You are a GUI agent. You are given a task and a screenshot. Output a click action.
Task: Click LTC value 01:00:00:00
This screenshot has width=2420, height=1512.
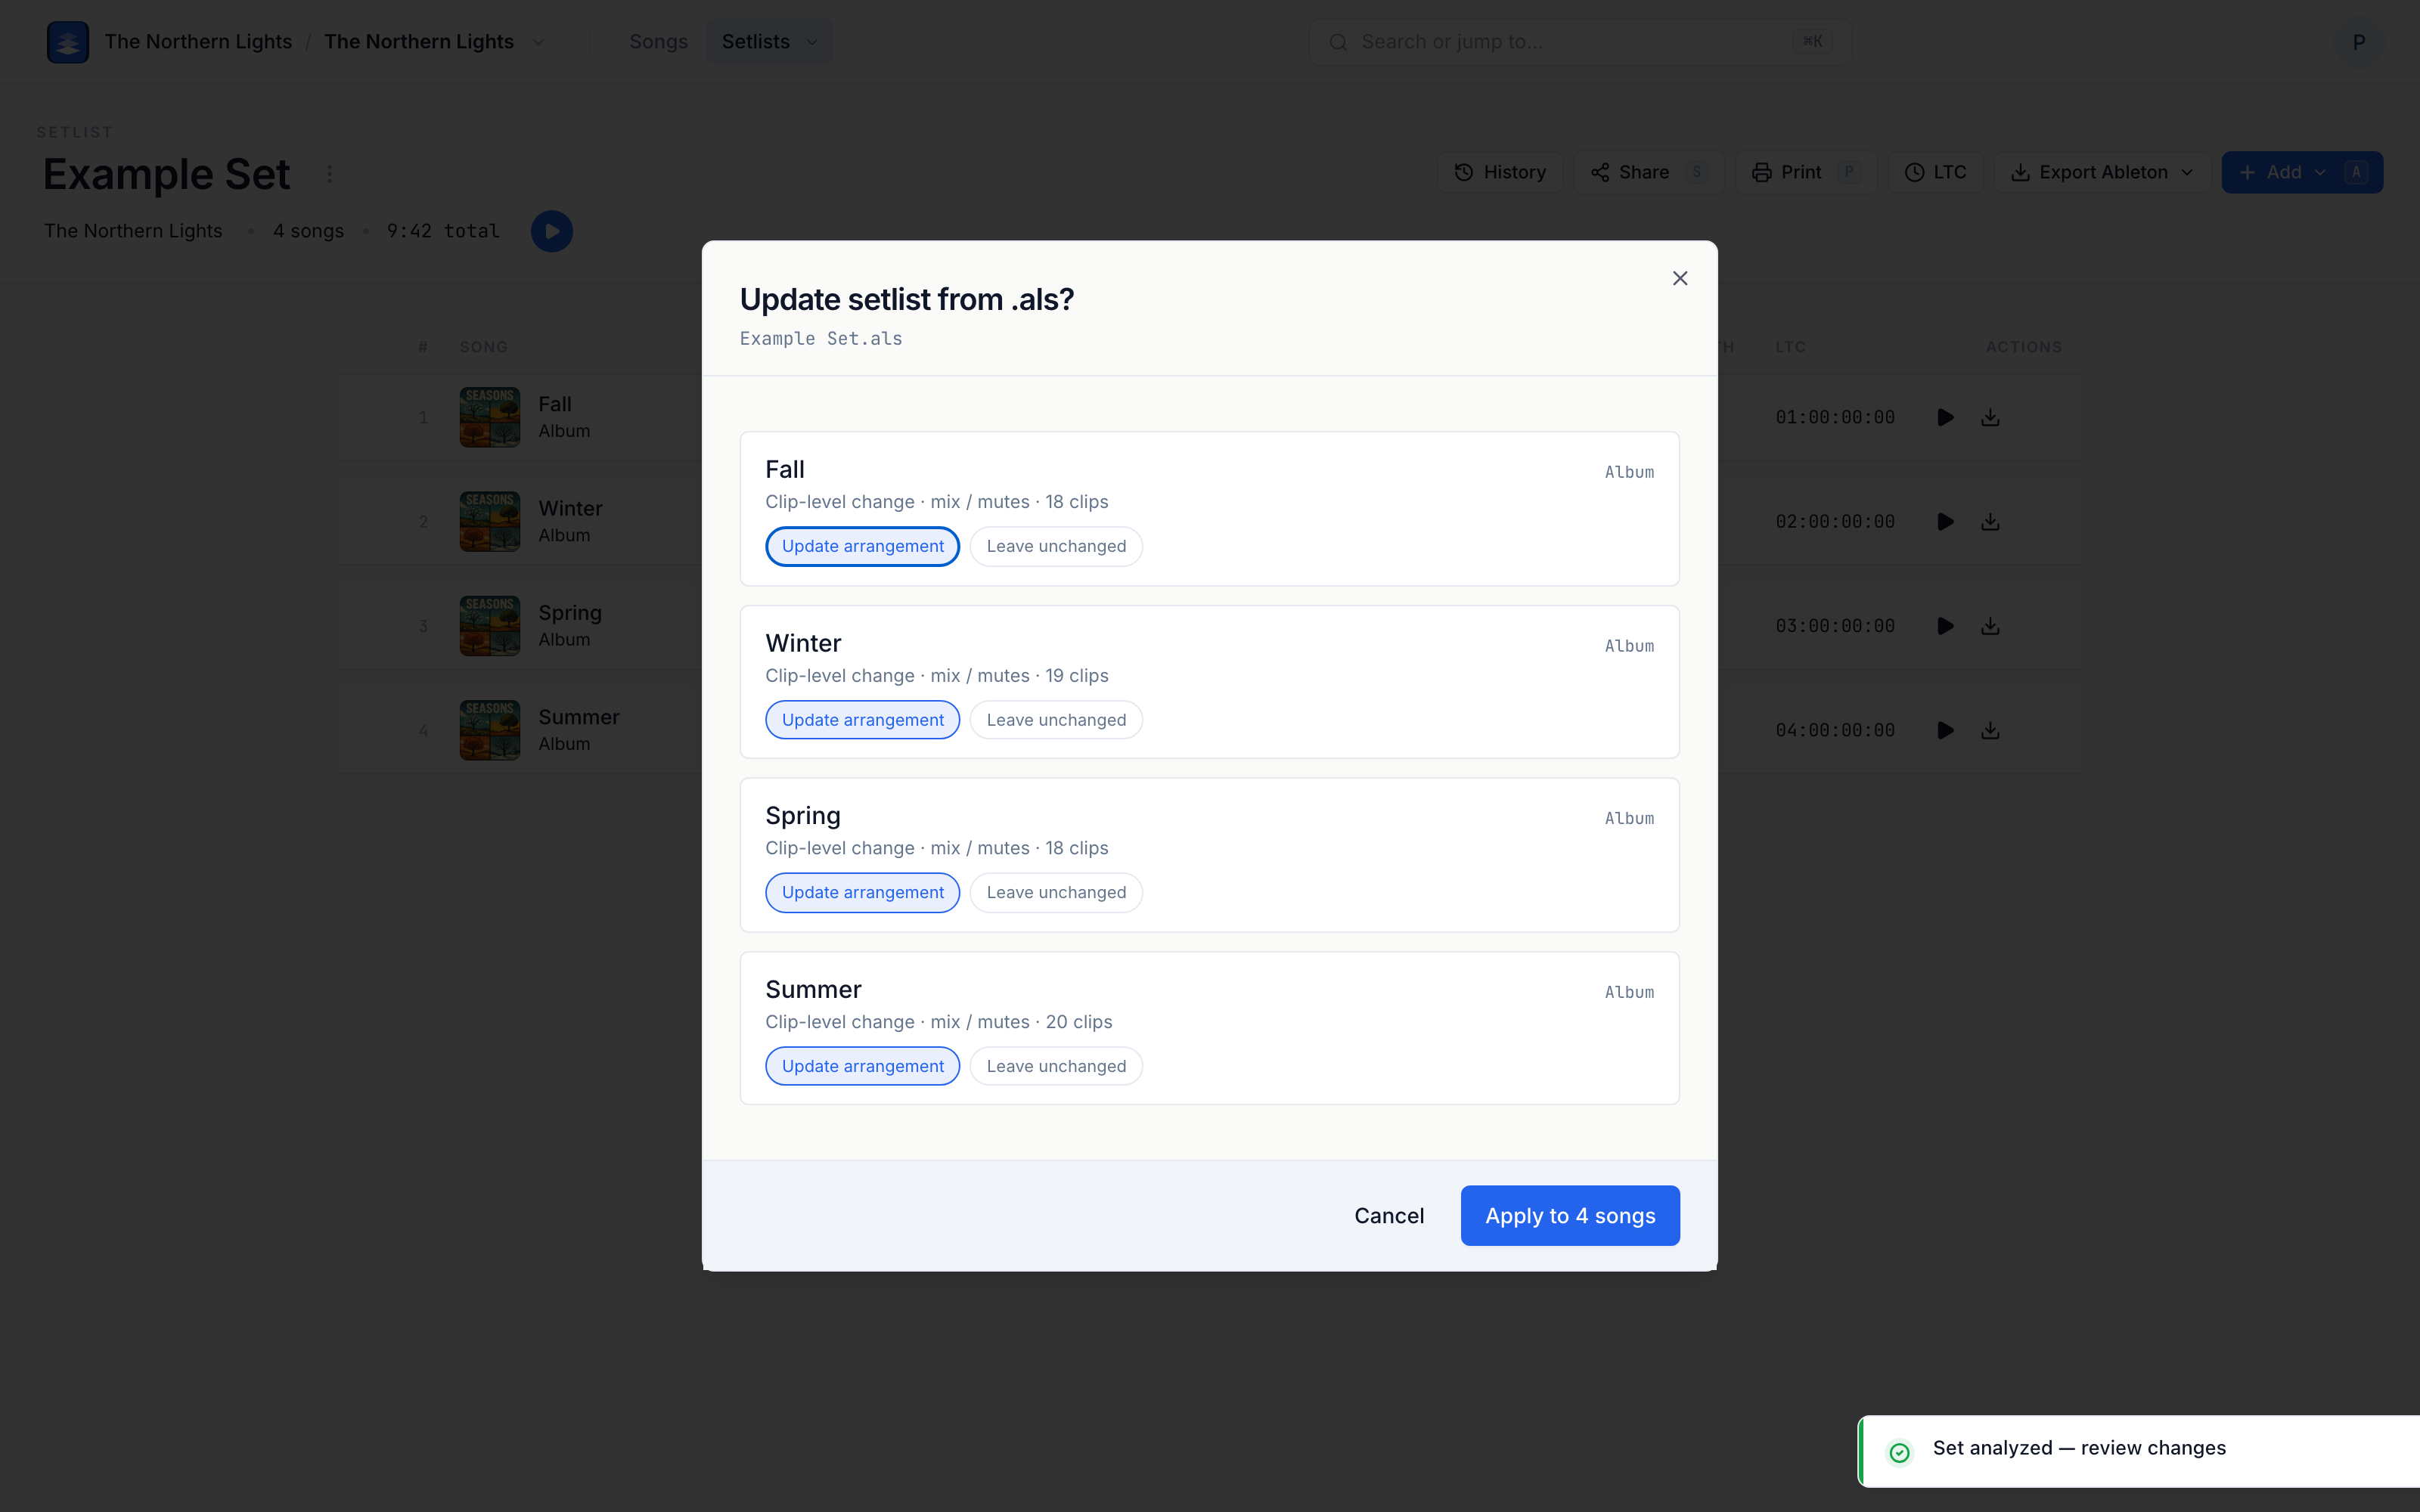click(1835, 417)
